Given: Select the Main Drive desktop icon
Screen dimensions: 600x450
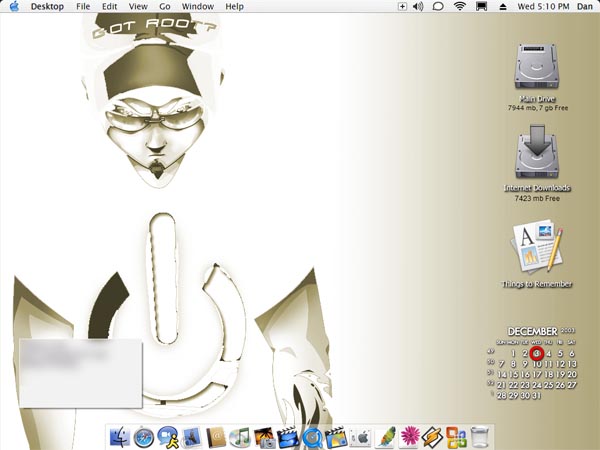Looking at the screenshot, I should 536,67.
